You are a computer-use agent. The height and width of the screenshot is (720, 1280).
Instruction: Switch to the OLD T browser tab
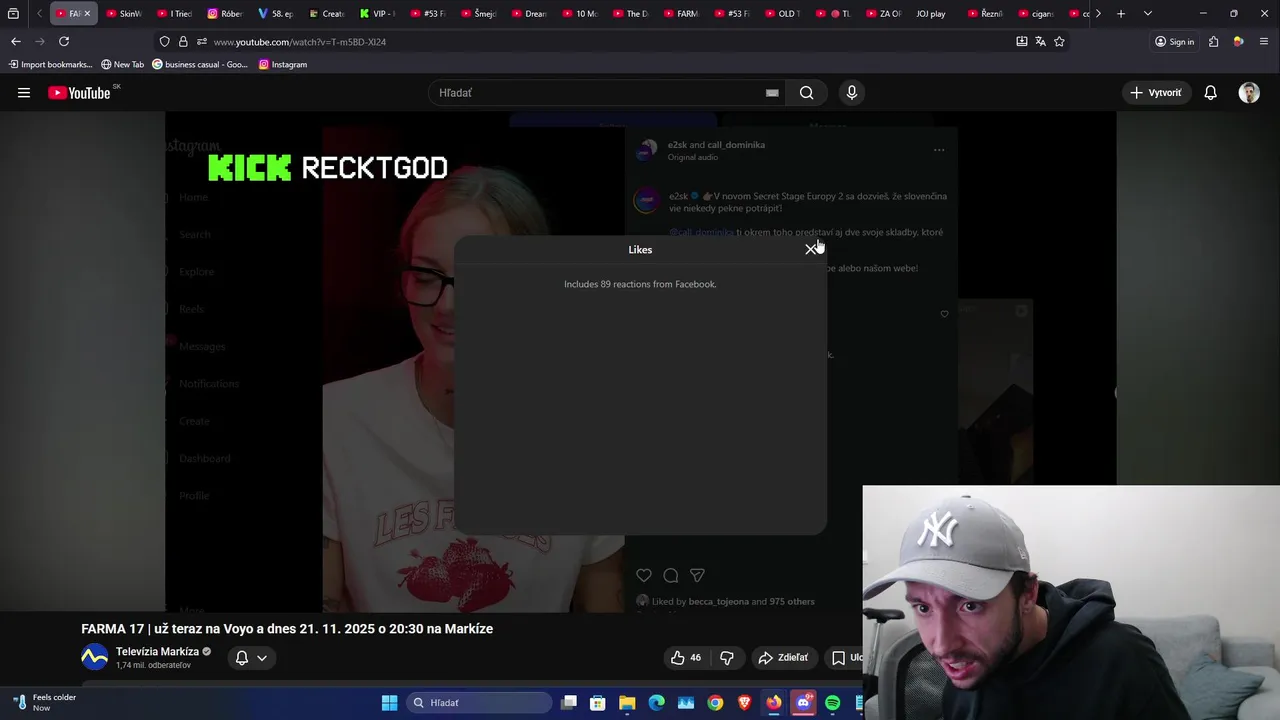(782, 14)
